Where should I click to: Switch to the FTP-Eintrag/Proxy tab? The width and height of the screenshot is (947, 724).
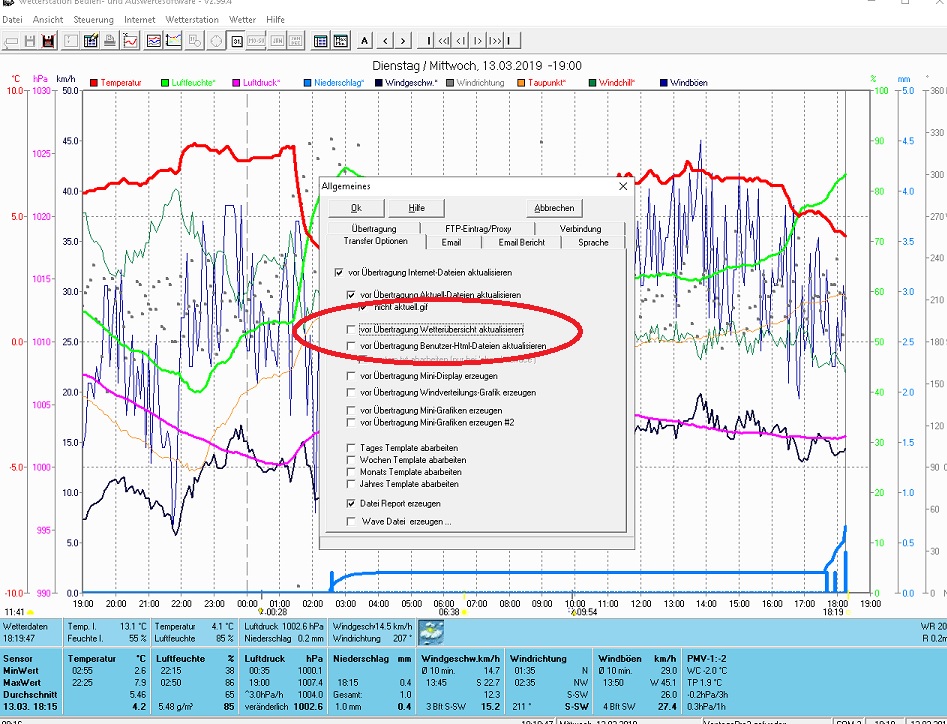click(x=477, y=229)
